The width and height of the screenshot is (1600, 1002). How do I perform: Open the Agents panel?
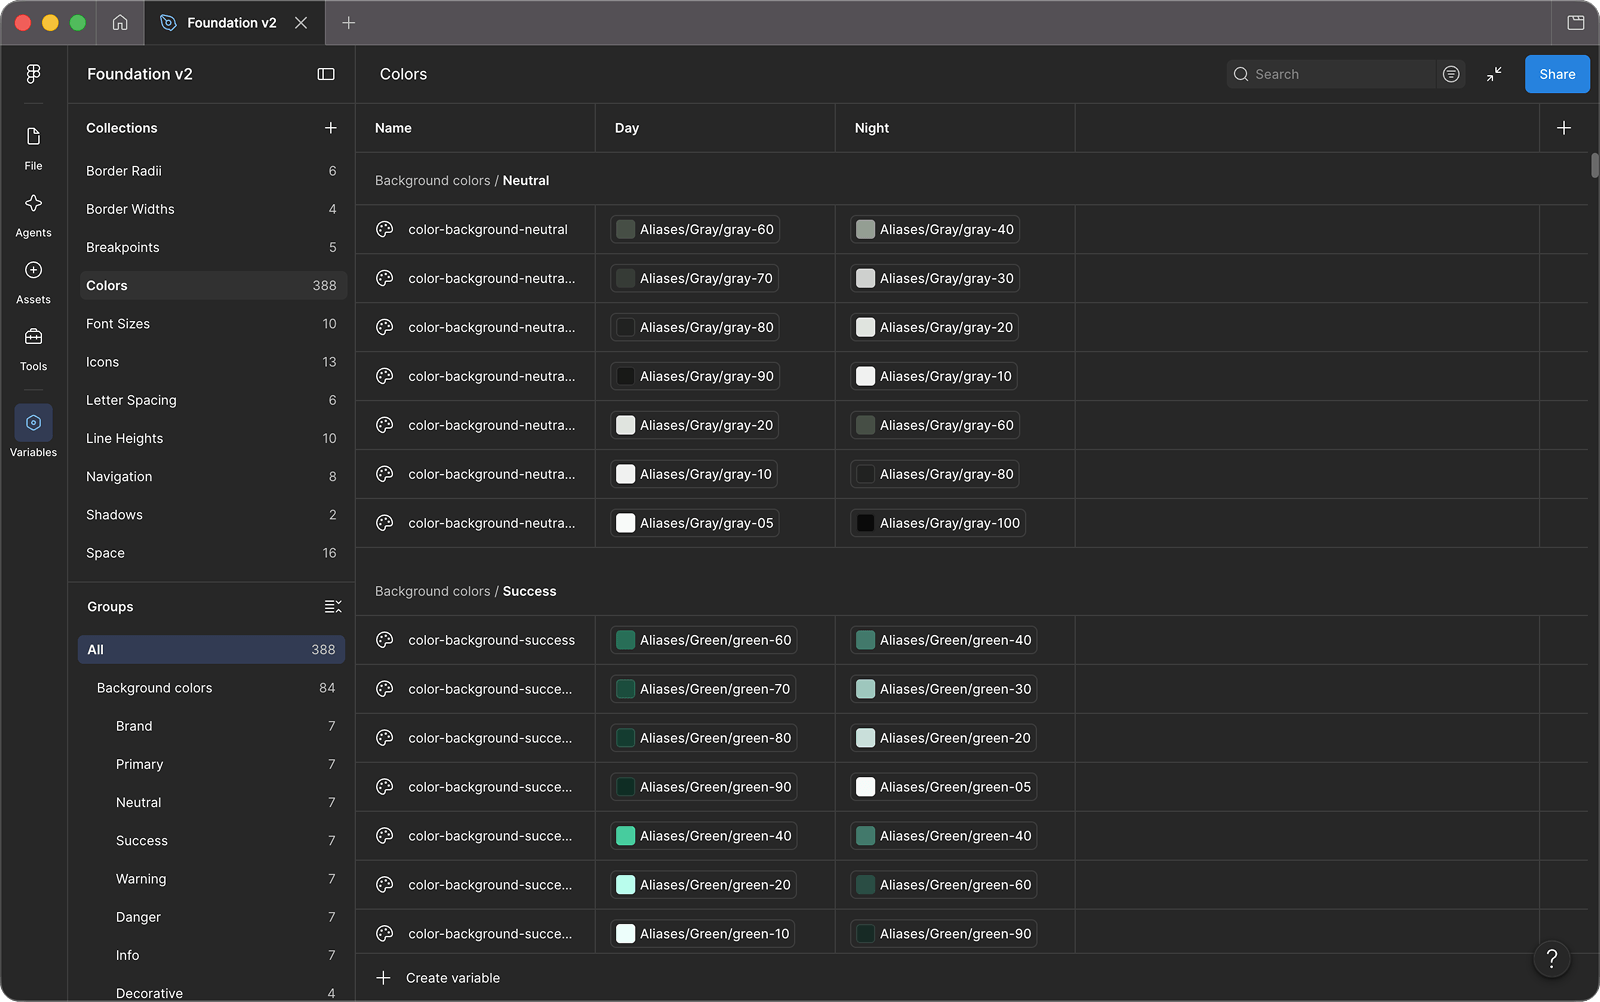(x=33, y=214)
